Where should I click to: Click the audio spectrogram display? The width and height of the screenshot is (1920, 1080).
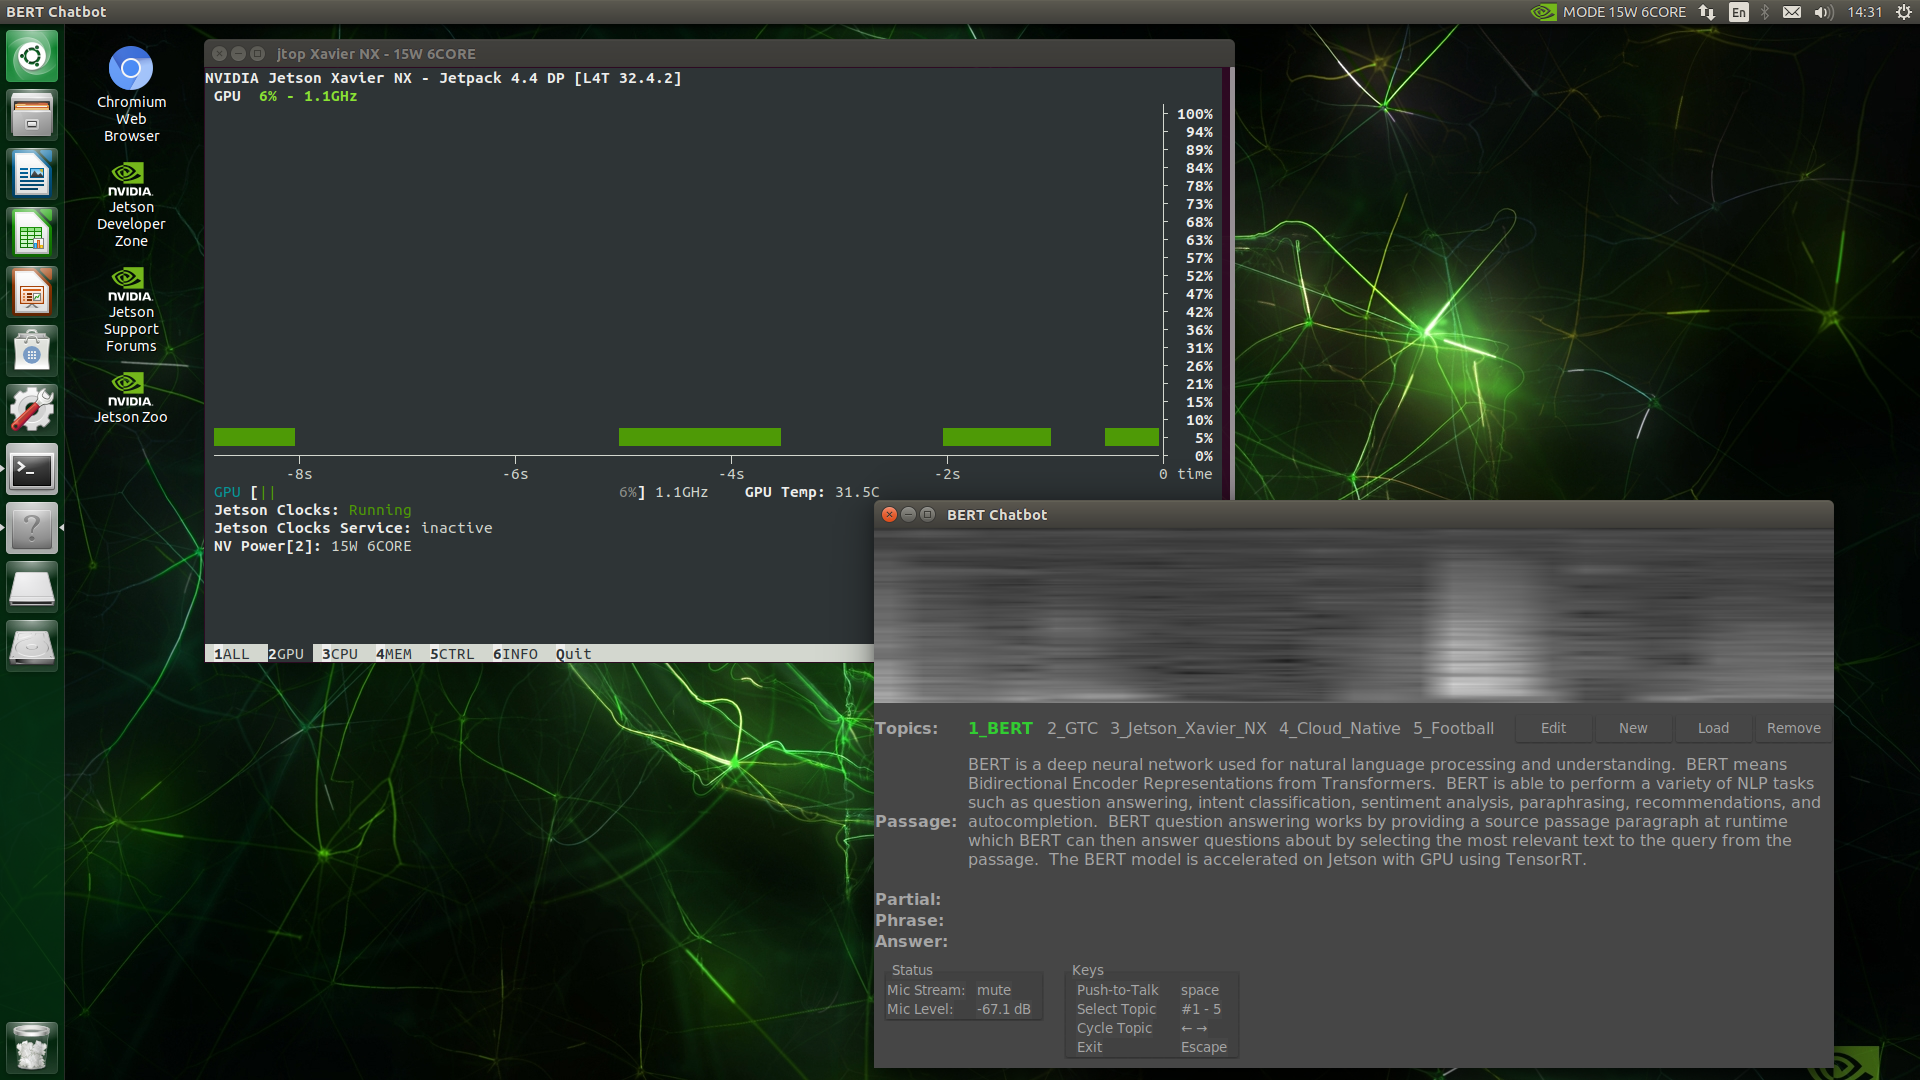click(x=1353, y=615)
